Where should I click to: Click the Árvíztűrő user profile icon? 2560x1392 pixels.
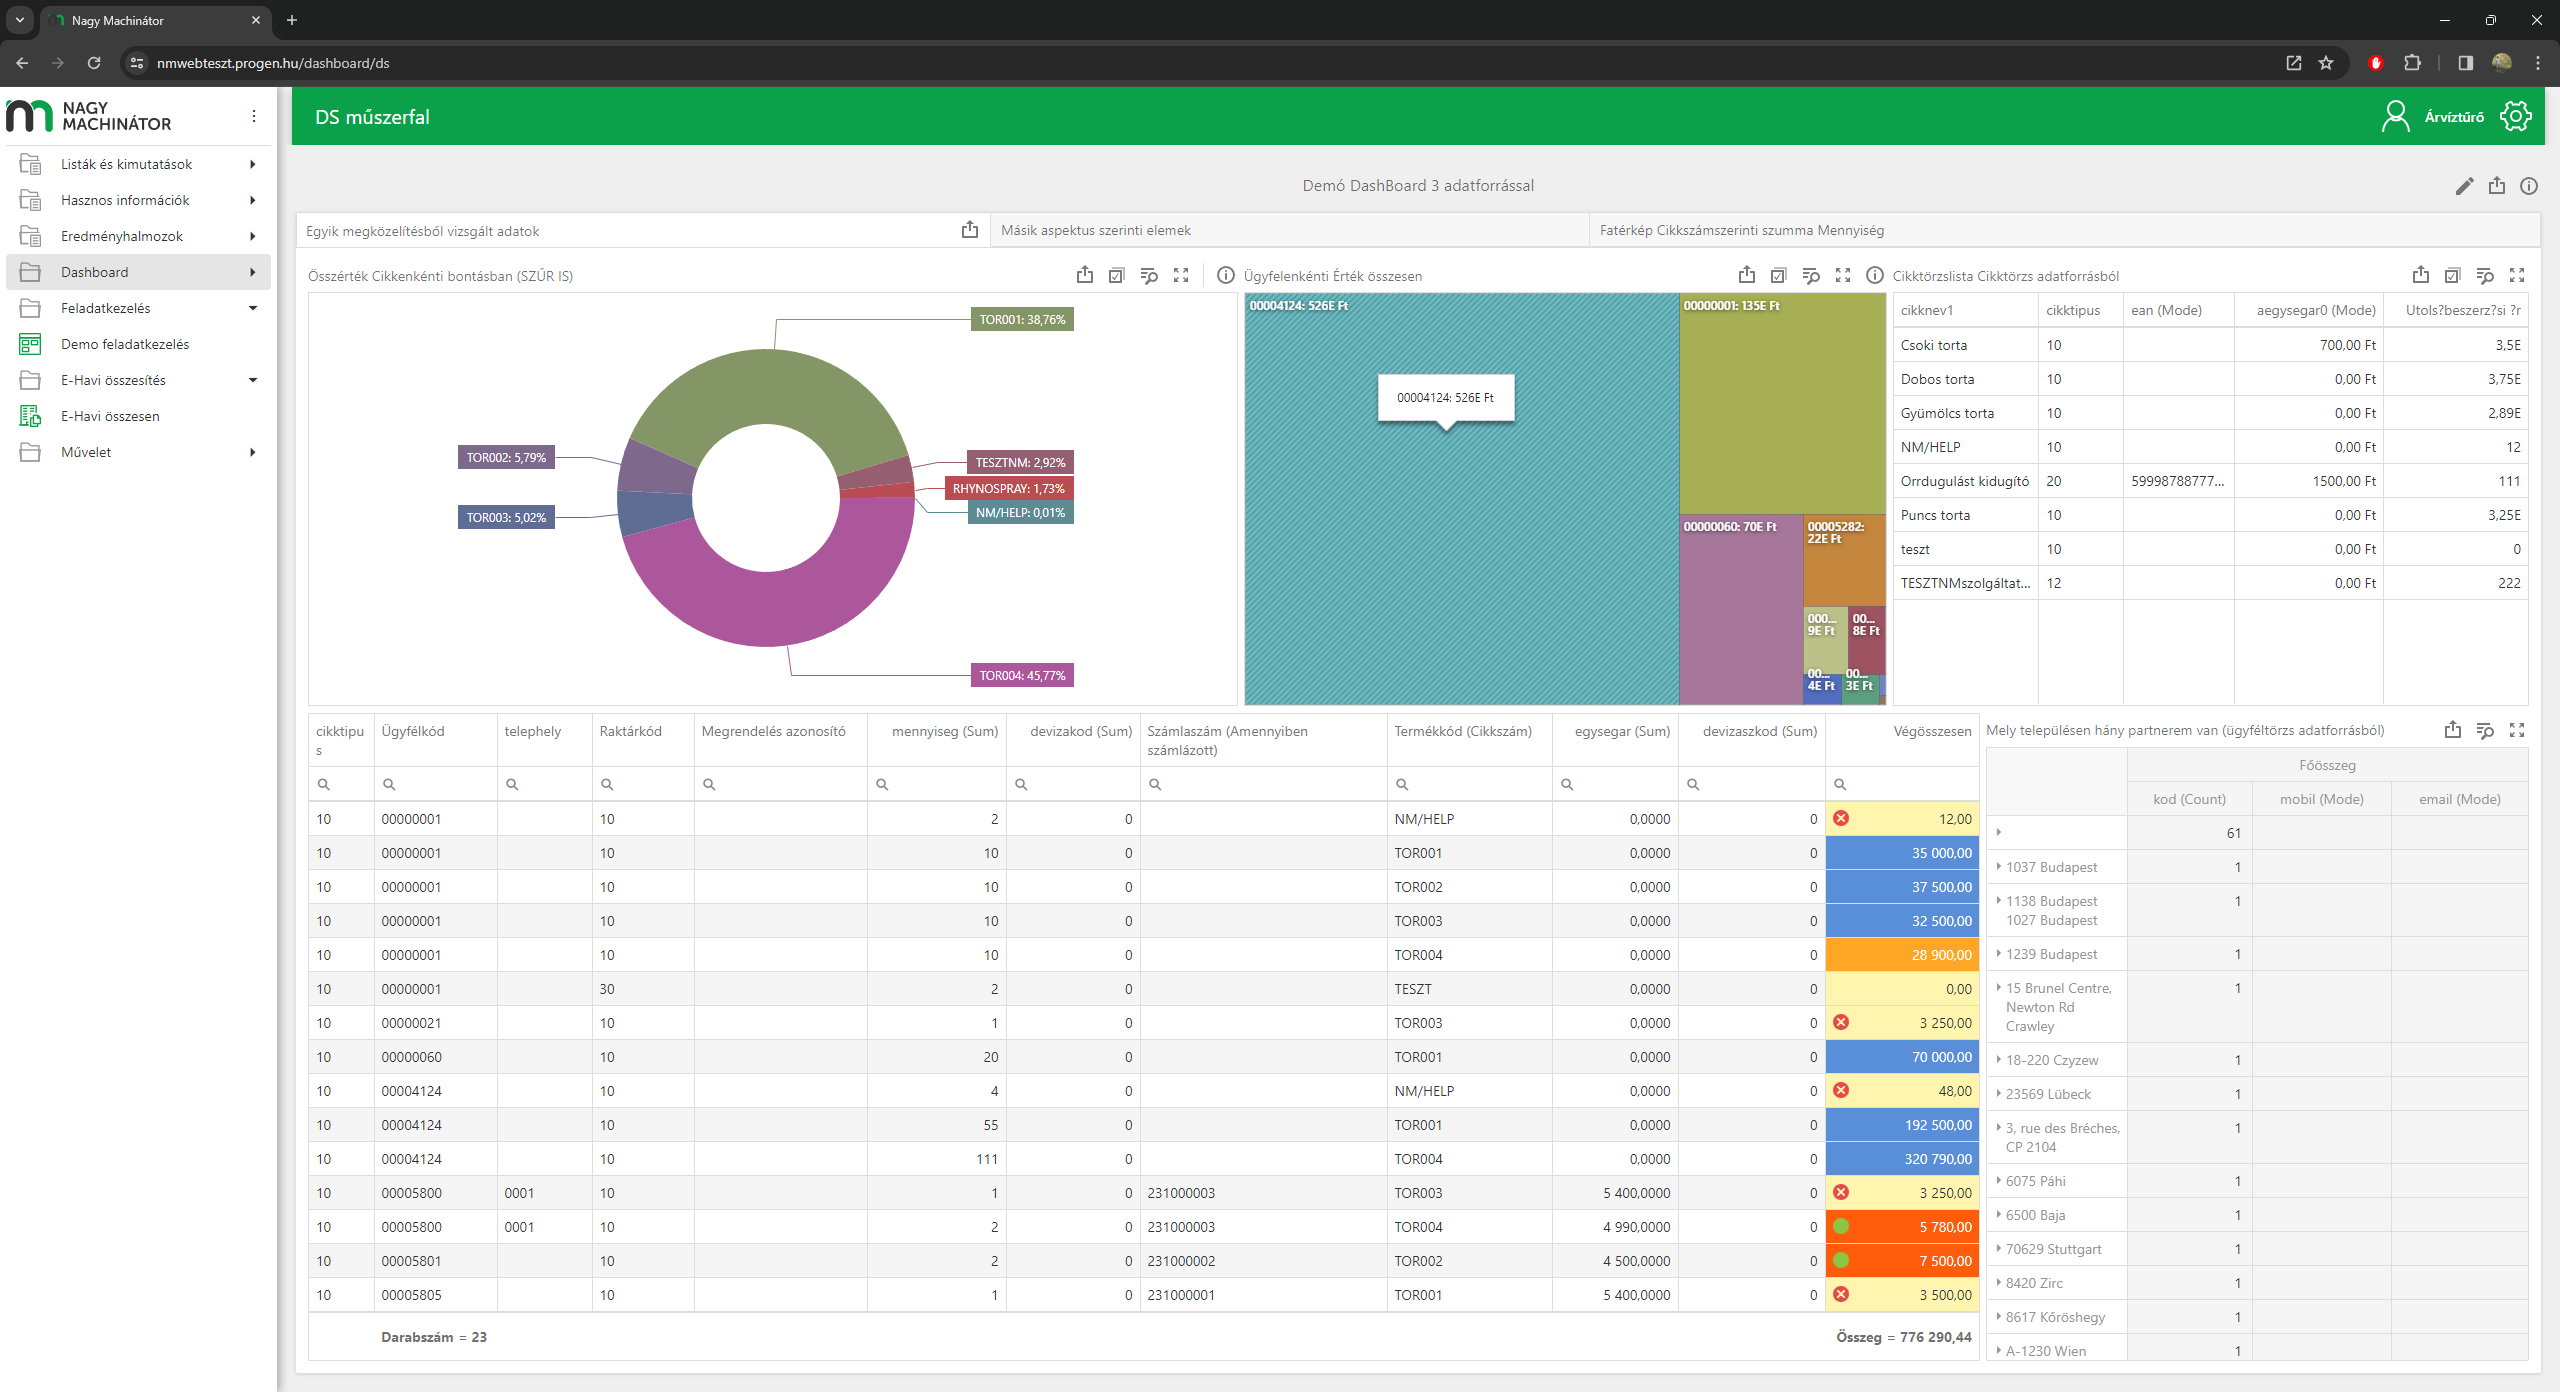(x=2396, y=116)
